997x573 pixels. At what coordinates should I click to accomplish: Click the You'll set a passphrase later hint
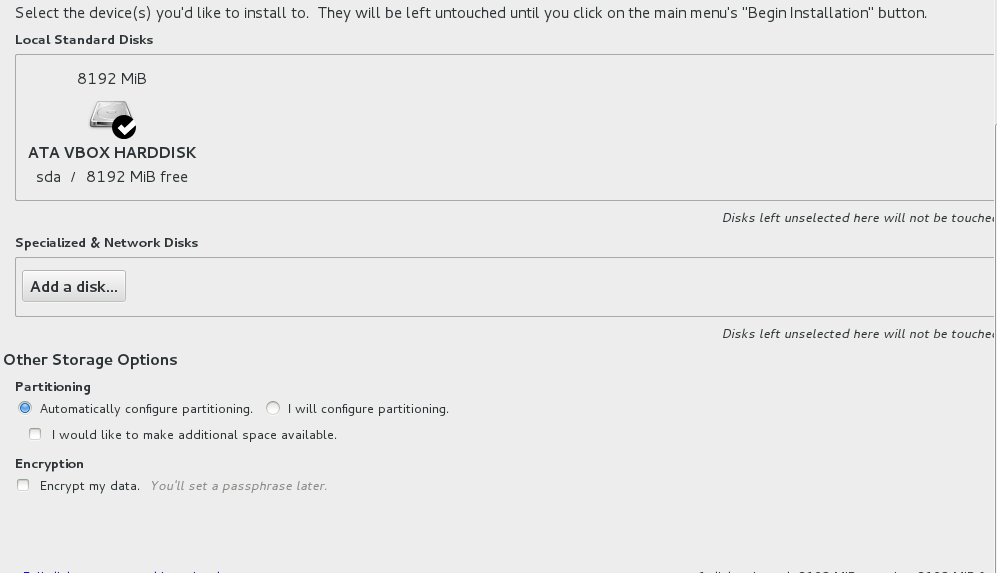pyautogui.click(x=238, y=486)
